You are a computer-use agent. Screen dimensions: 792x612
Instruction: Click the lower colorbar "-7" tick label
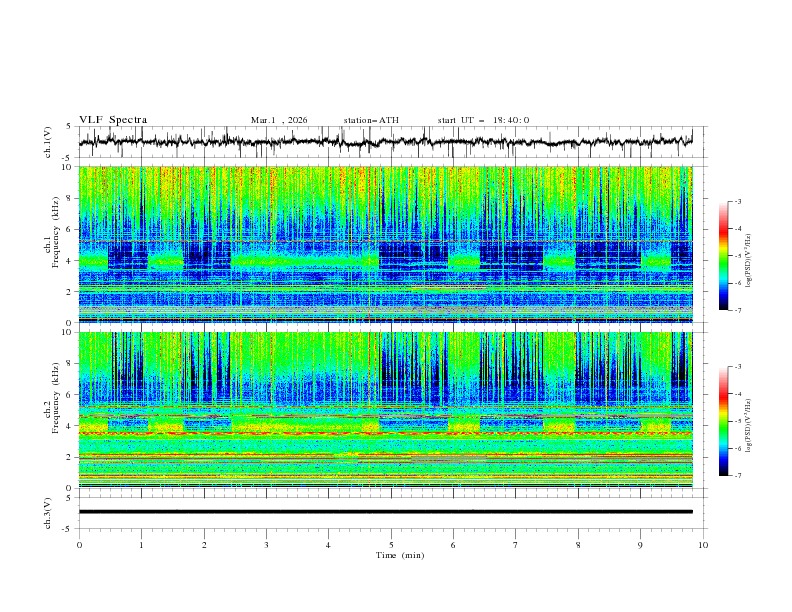coord(738,476)
